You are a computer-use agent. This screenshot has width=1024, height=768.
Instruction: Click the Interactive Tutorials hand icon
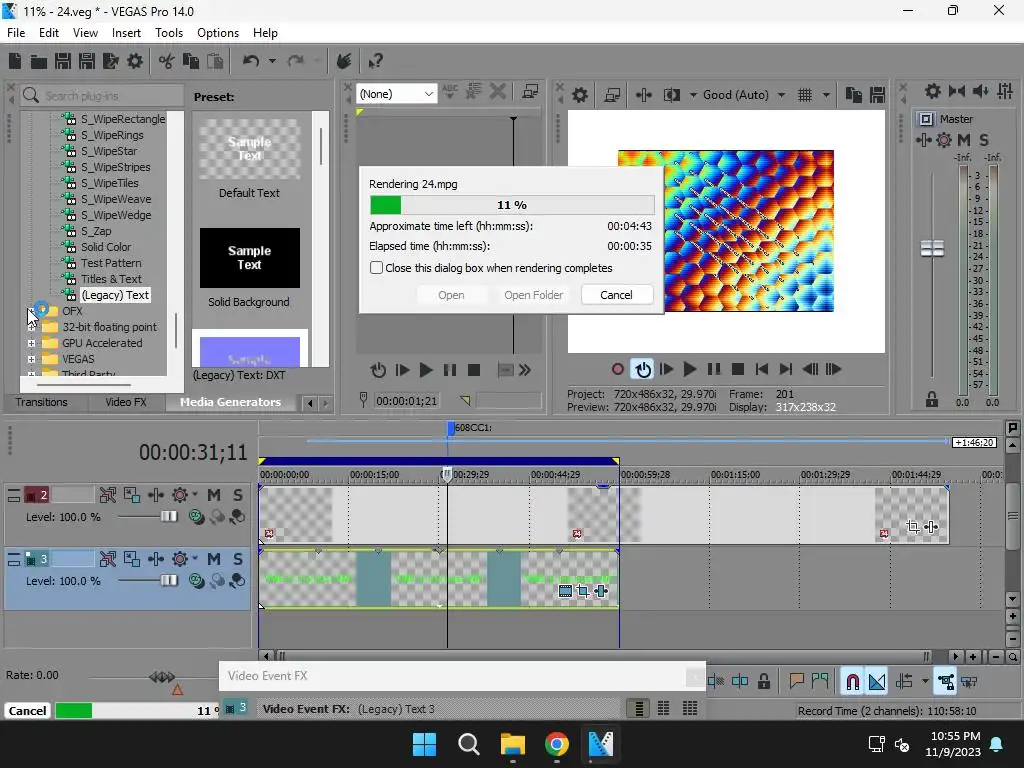click(x=344, y=61)
